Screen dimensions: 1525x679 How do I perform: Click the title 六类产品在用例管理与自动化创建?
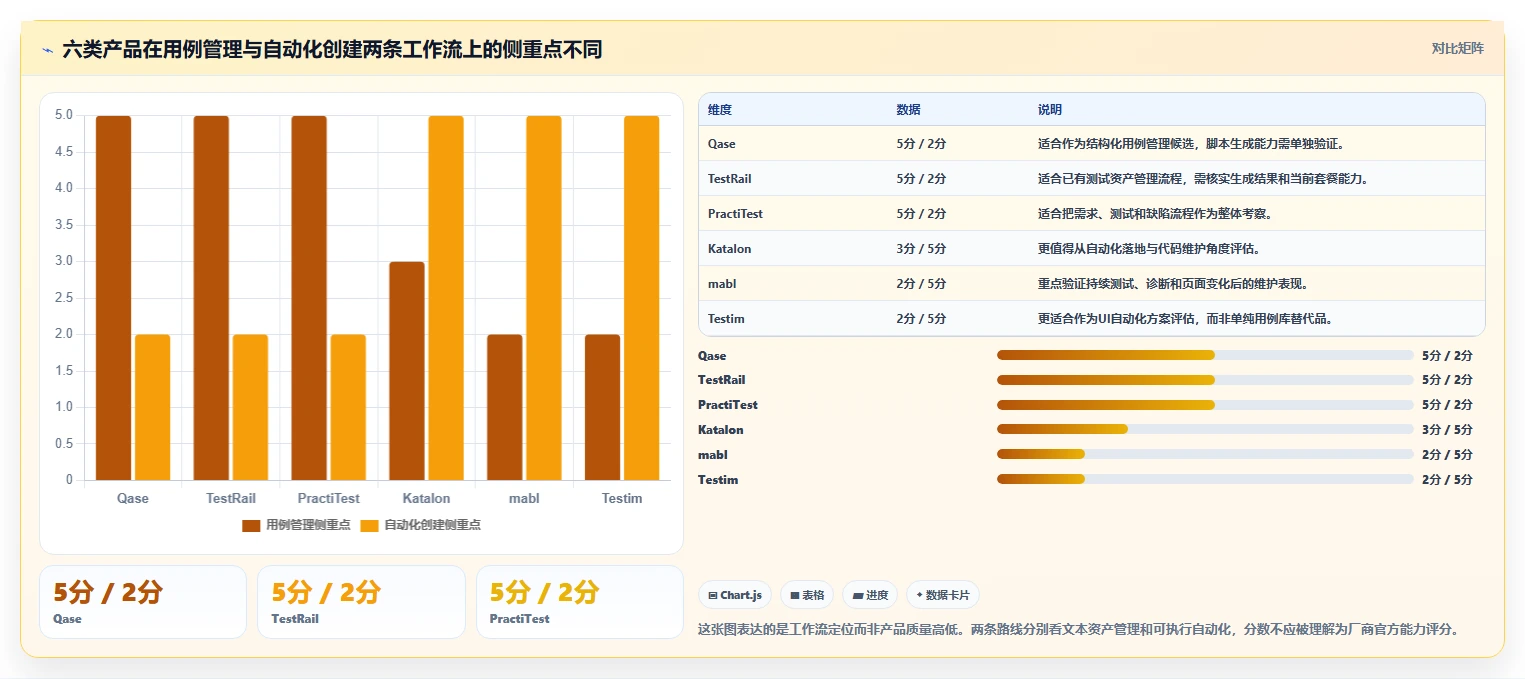[332, 49]
